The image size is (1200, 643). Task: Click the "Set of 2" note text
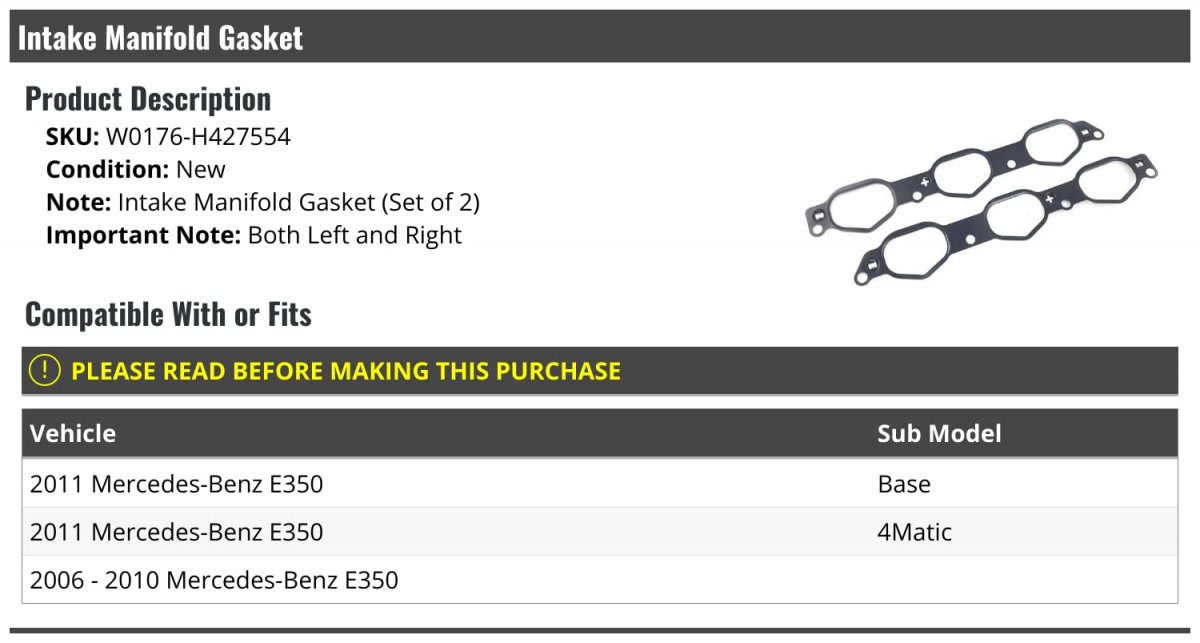[430, 202]
